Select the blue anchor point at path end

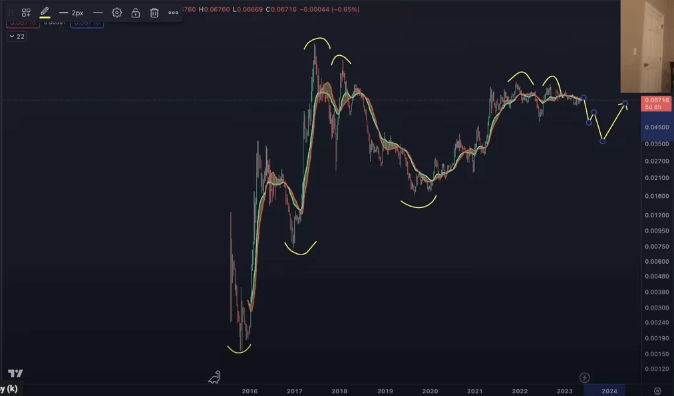click(x=625, y=103)
